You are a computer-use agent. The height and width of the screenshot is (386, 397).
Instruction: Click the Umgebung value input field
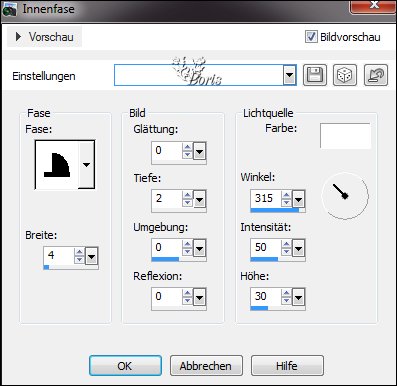tap(167, 247)
